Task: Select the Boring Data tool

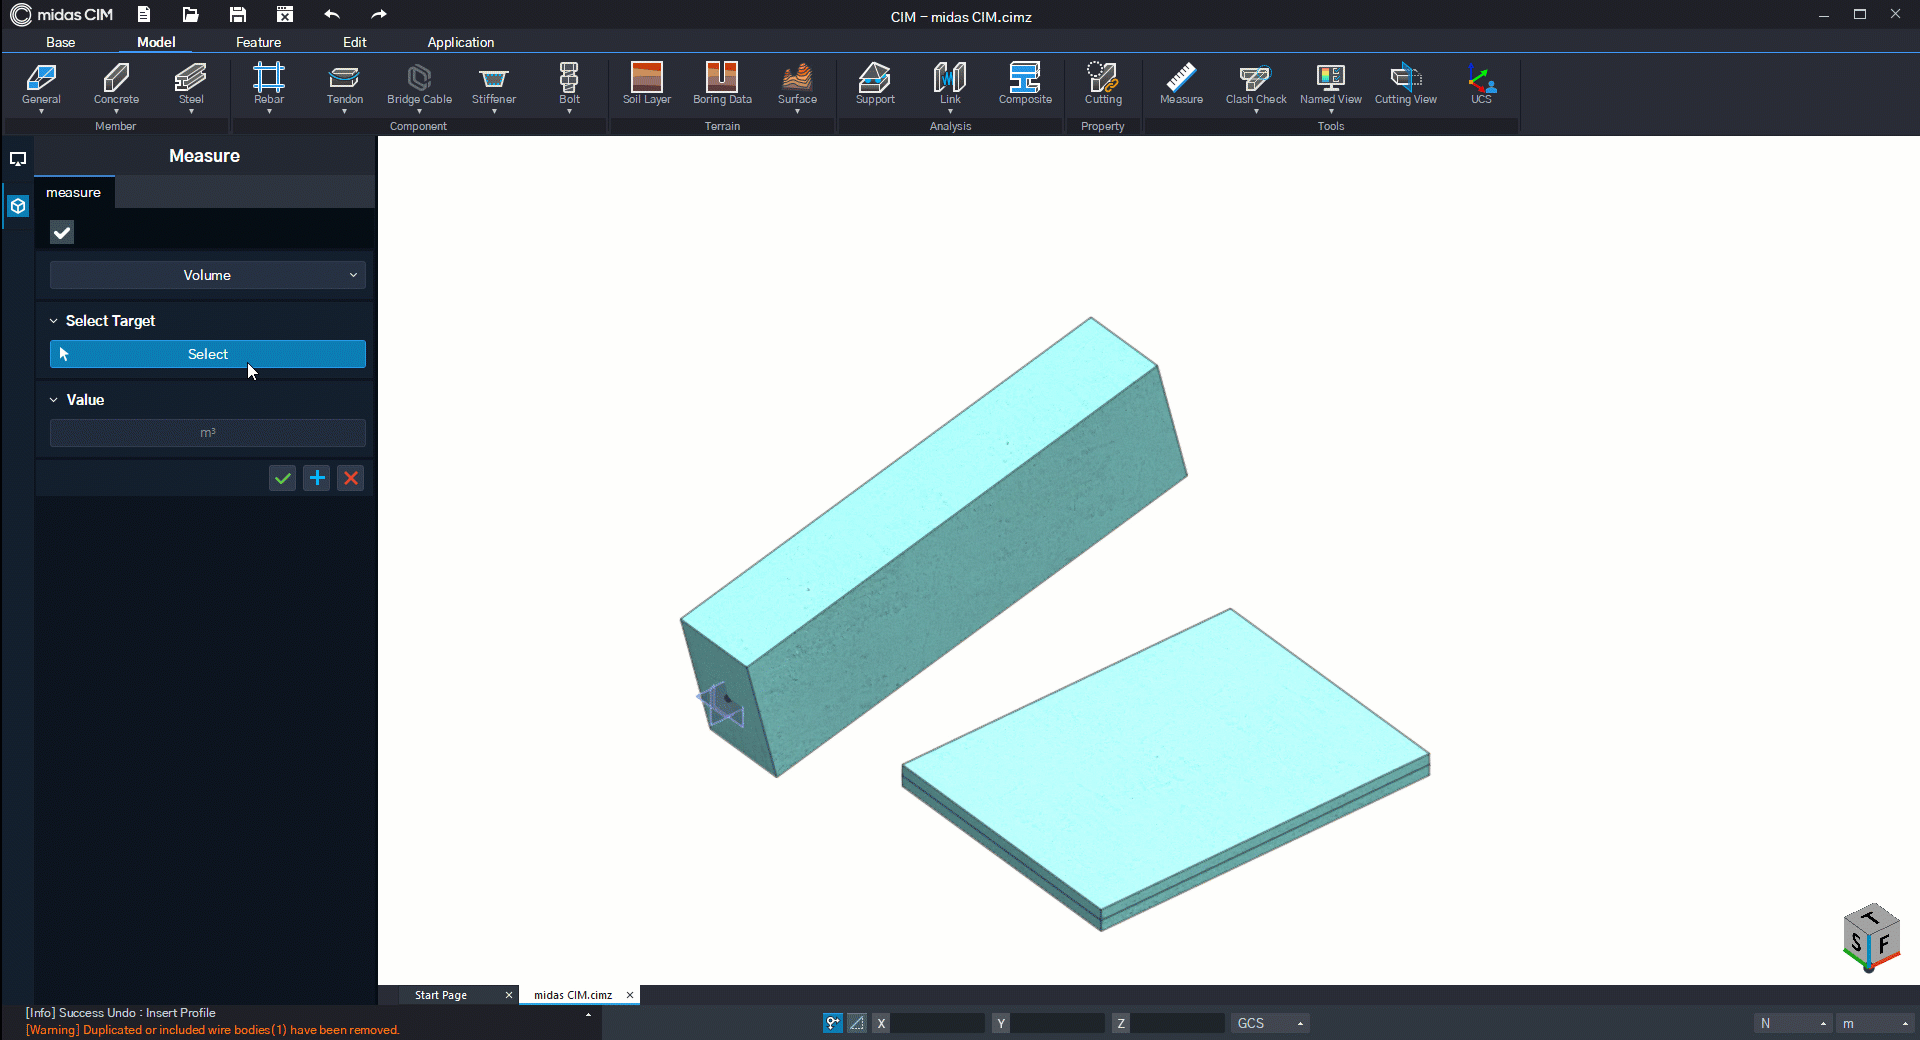Action: 722,84
